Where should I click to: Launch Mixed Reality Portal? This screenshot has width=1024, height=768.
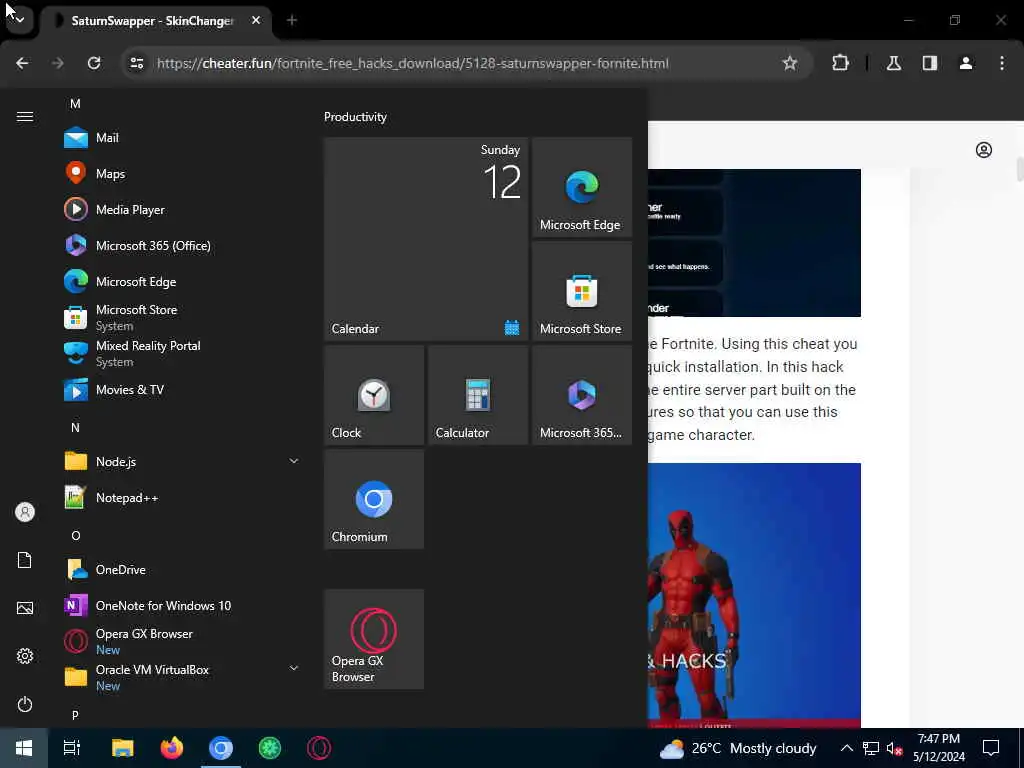[x=182, y=353]
